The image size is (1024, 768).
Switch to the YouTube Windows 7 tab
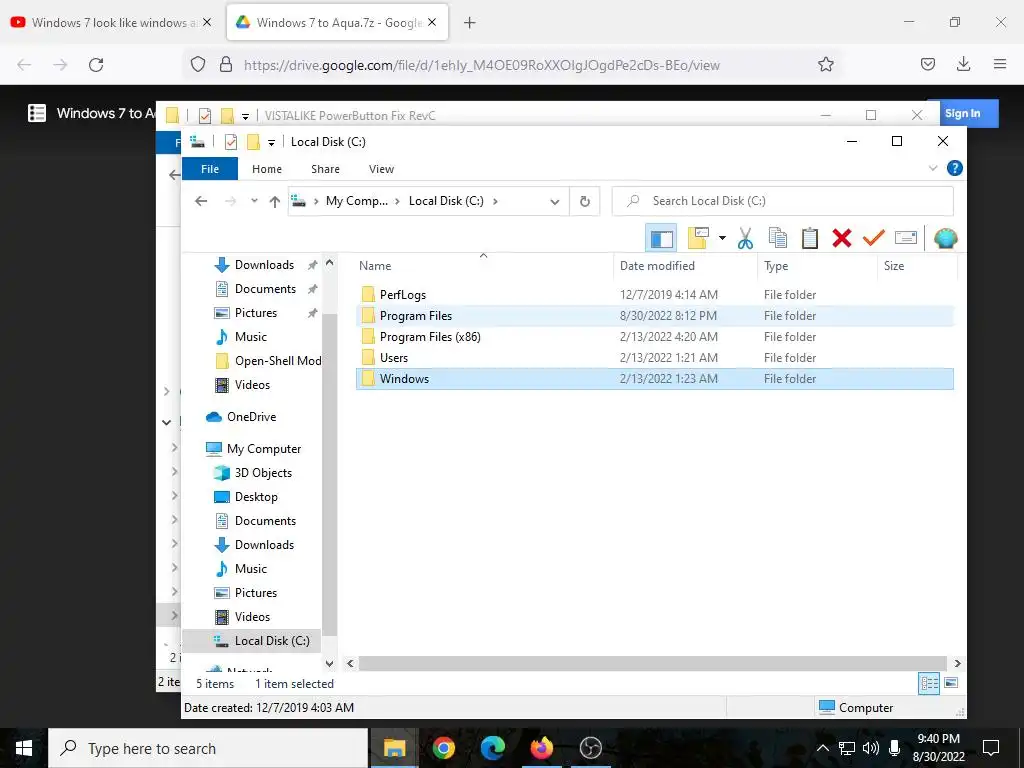tap(112, 23)
